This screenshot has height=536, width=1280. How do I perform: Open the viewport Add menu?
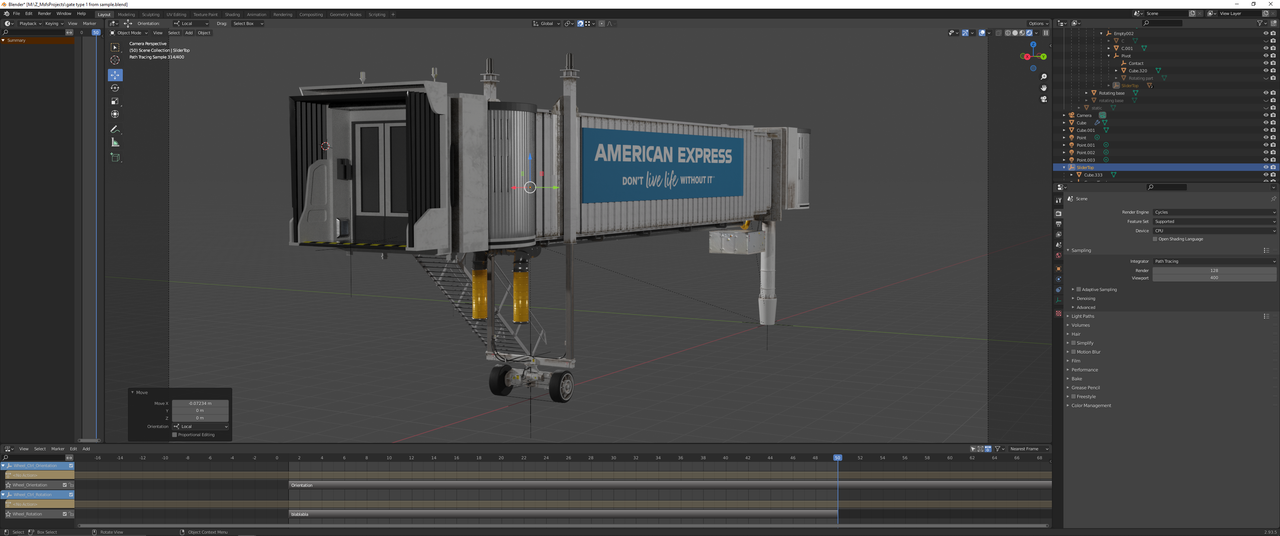(x=188, y=33)
